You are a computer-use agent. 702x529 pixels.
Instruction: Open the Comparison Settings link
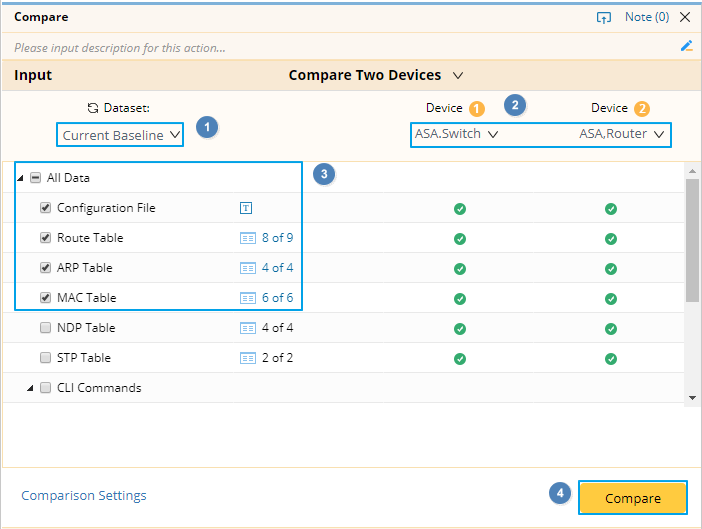pyautogui.click(x=84, y=496)
